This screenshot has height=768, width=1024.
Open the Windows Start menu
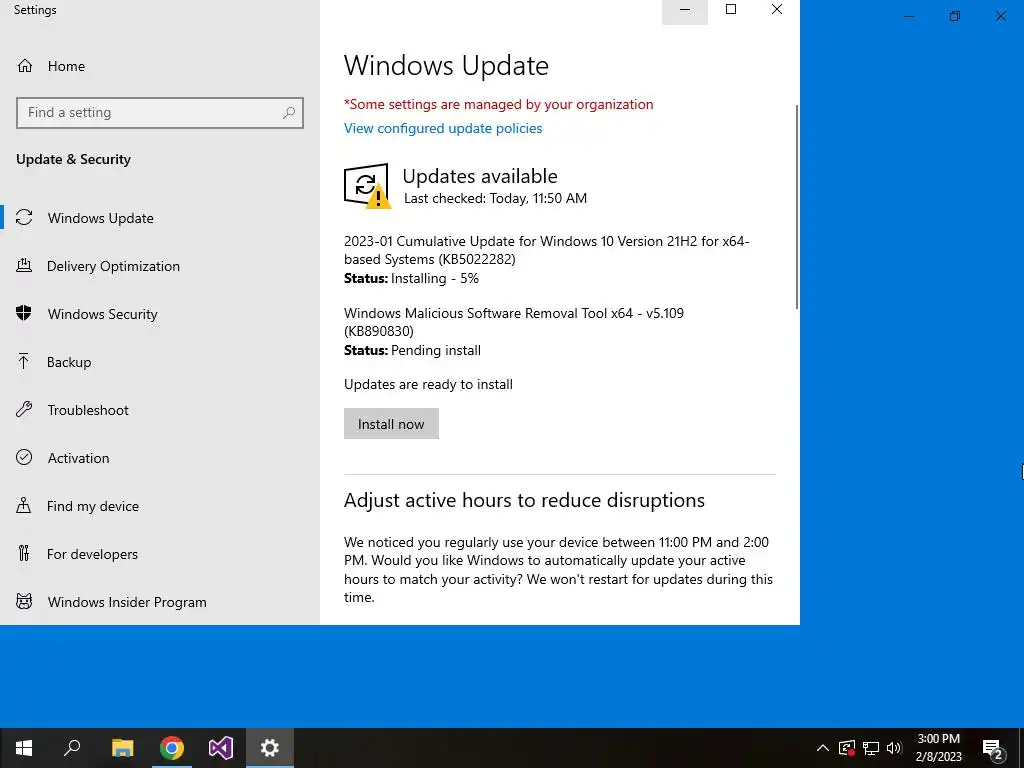point(24,748)
